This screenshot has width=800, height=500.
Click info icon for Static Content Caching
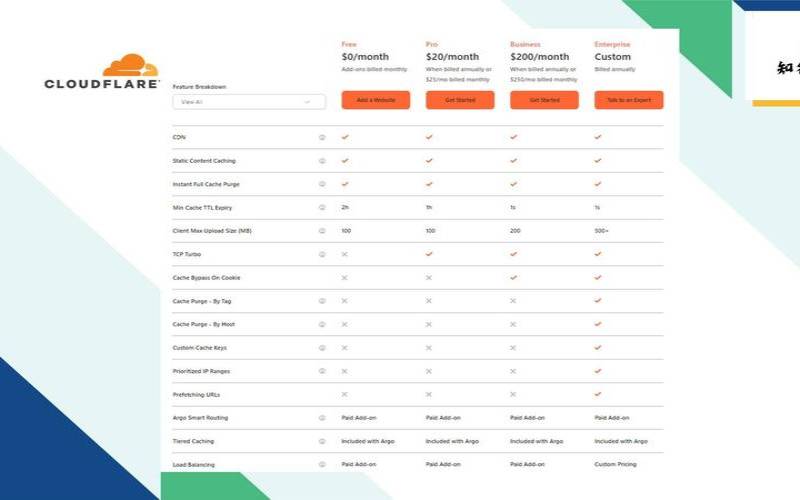(x=322, y=161)
